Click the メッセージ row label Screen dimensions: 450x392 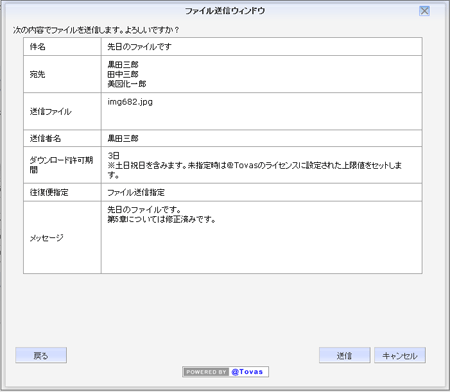click(x=47, y=238)
